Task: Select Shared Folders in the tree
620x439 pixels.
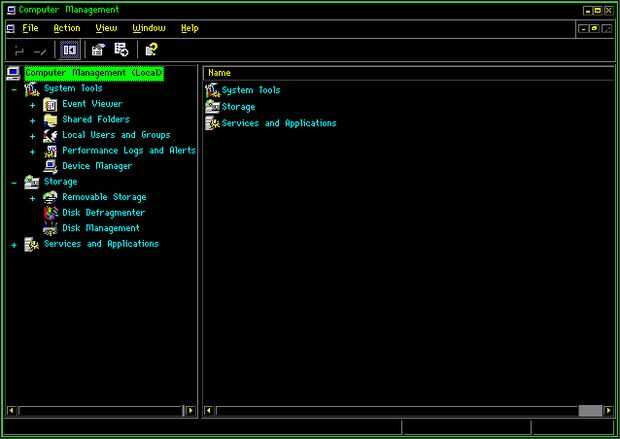Action: 96,119
